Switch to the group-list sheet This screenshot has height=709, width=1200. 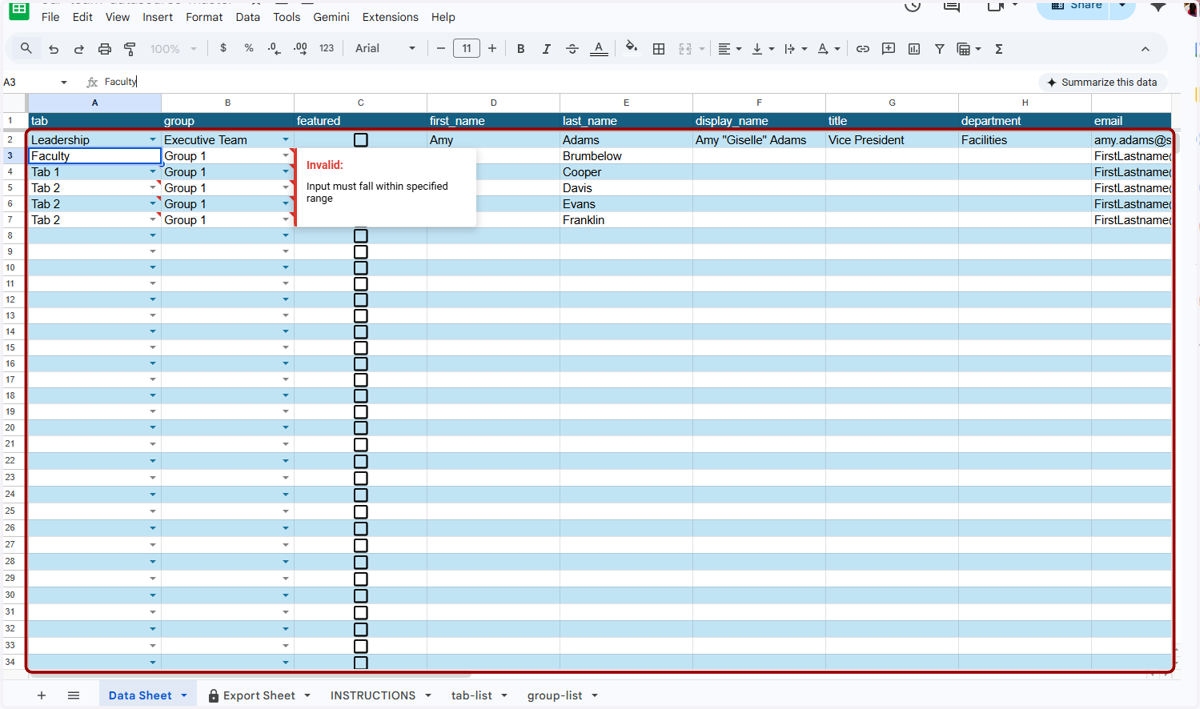pyautogui.click(x=555, y=695)
